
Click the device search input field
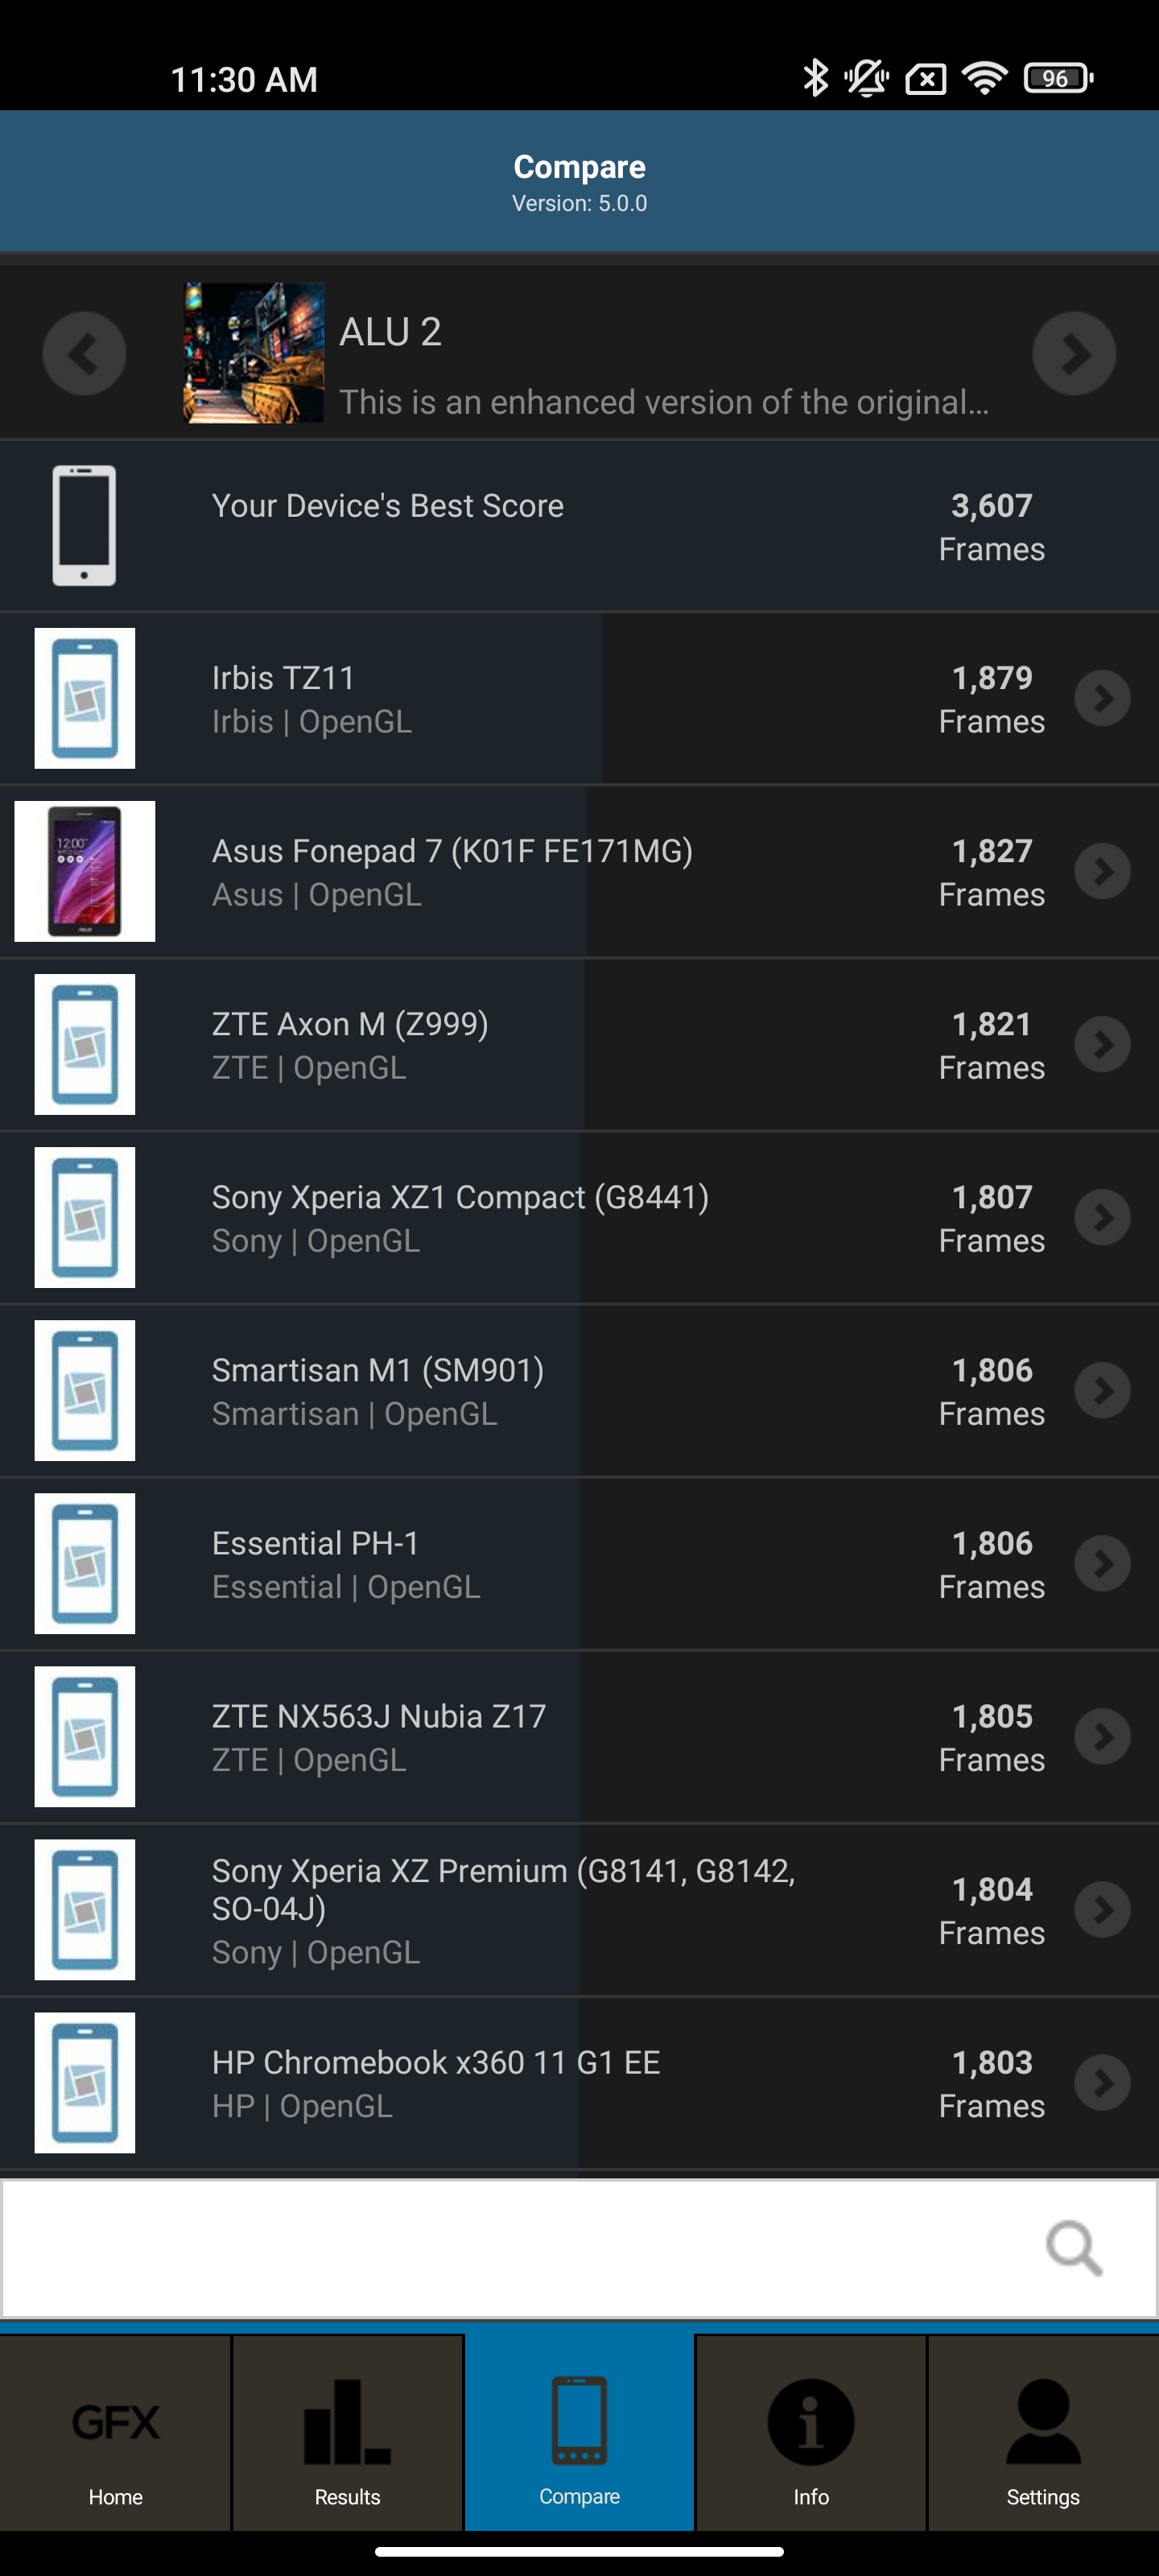(520, 2249)
